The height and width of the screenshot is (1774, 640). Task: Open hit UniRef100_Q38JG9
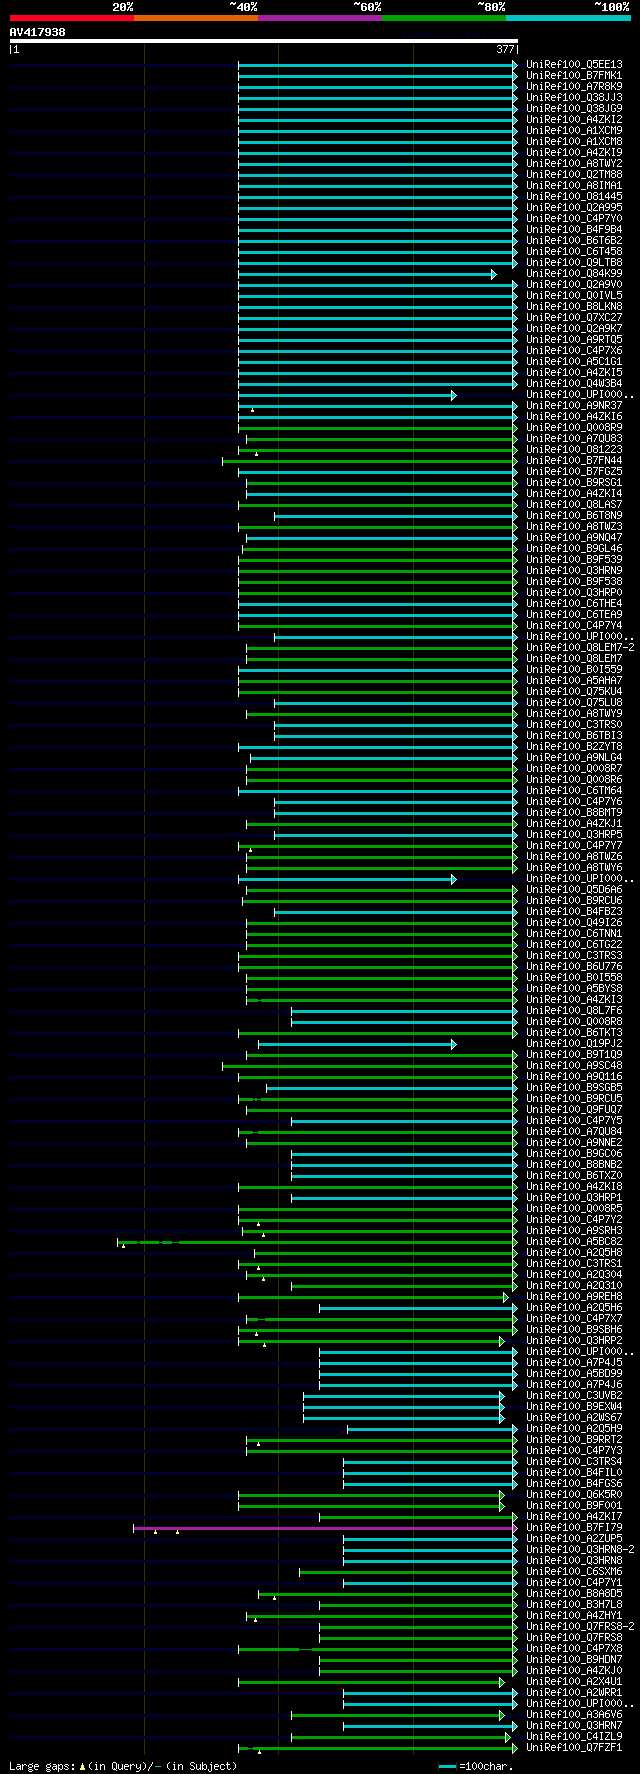574,108
